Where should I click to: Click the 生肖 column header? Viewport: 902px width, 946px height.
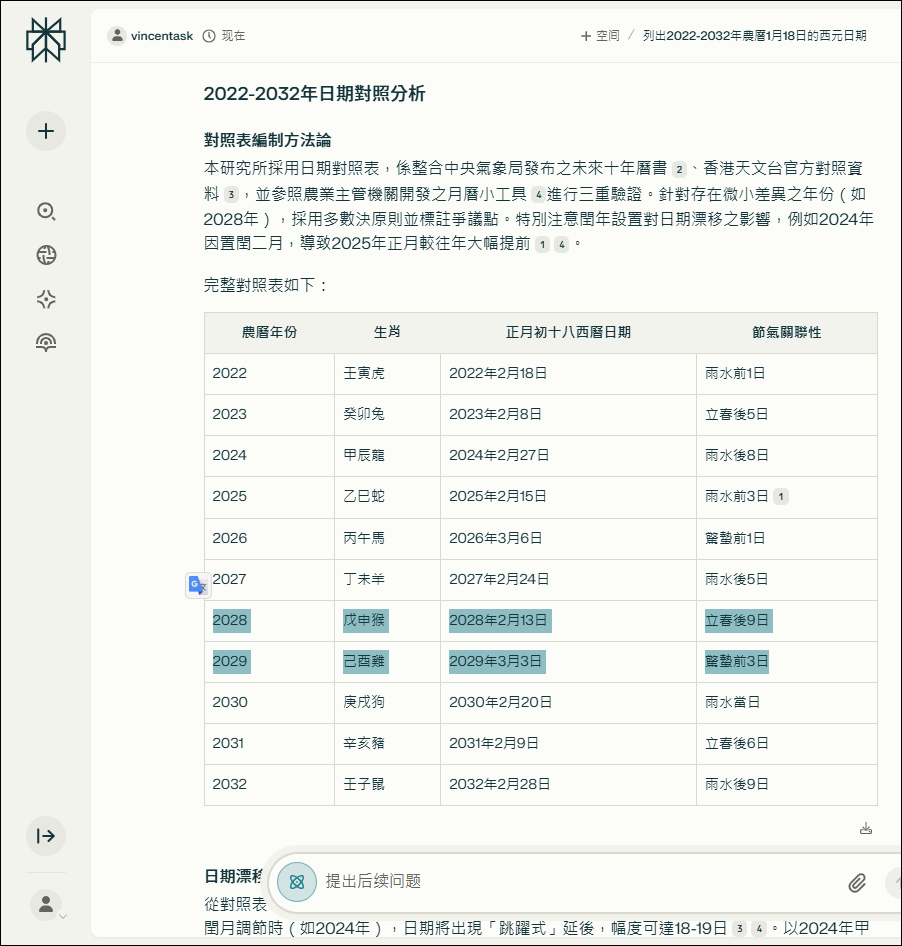387,332
